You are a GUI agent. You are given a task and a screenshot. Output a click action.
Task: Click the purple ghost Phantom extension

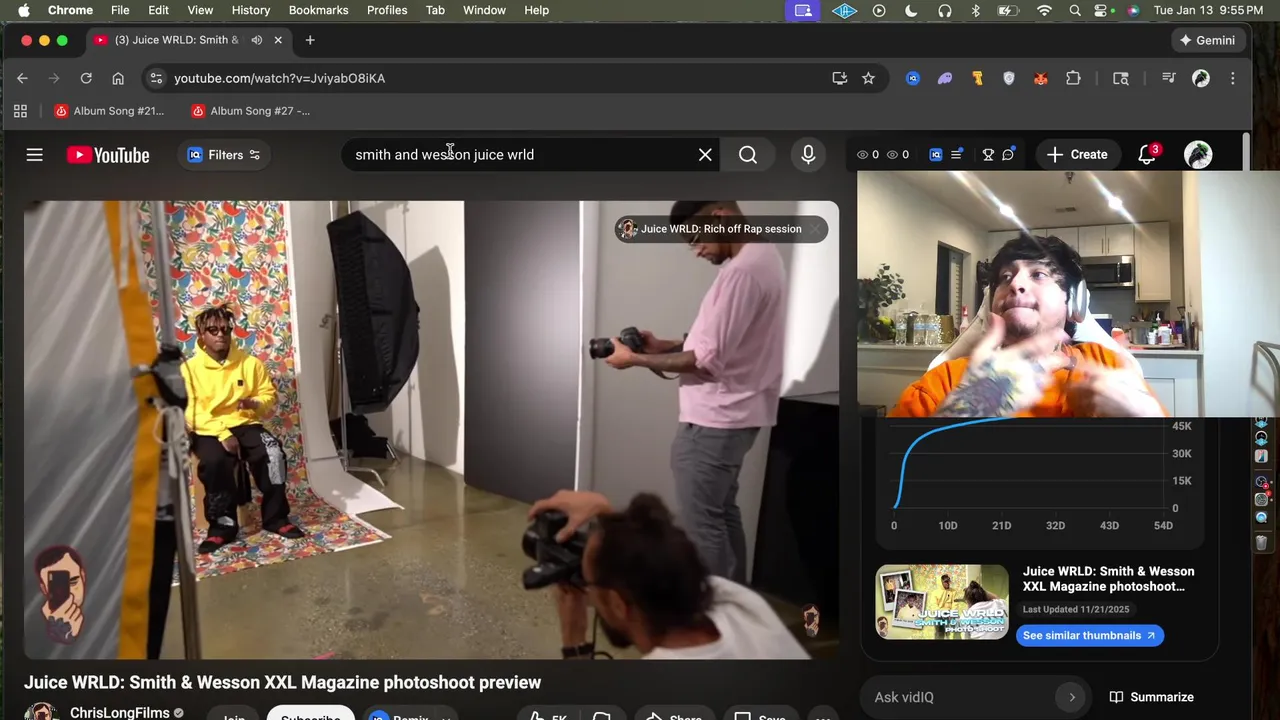[945, 78]
